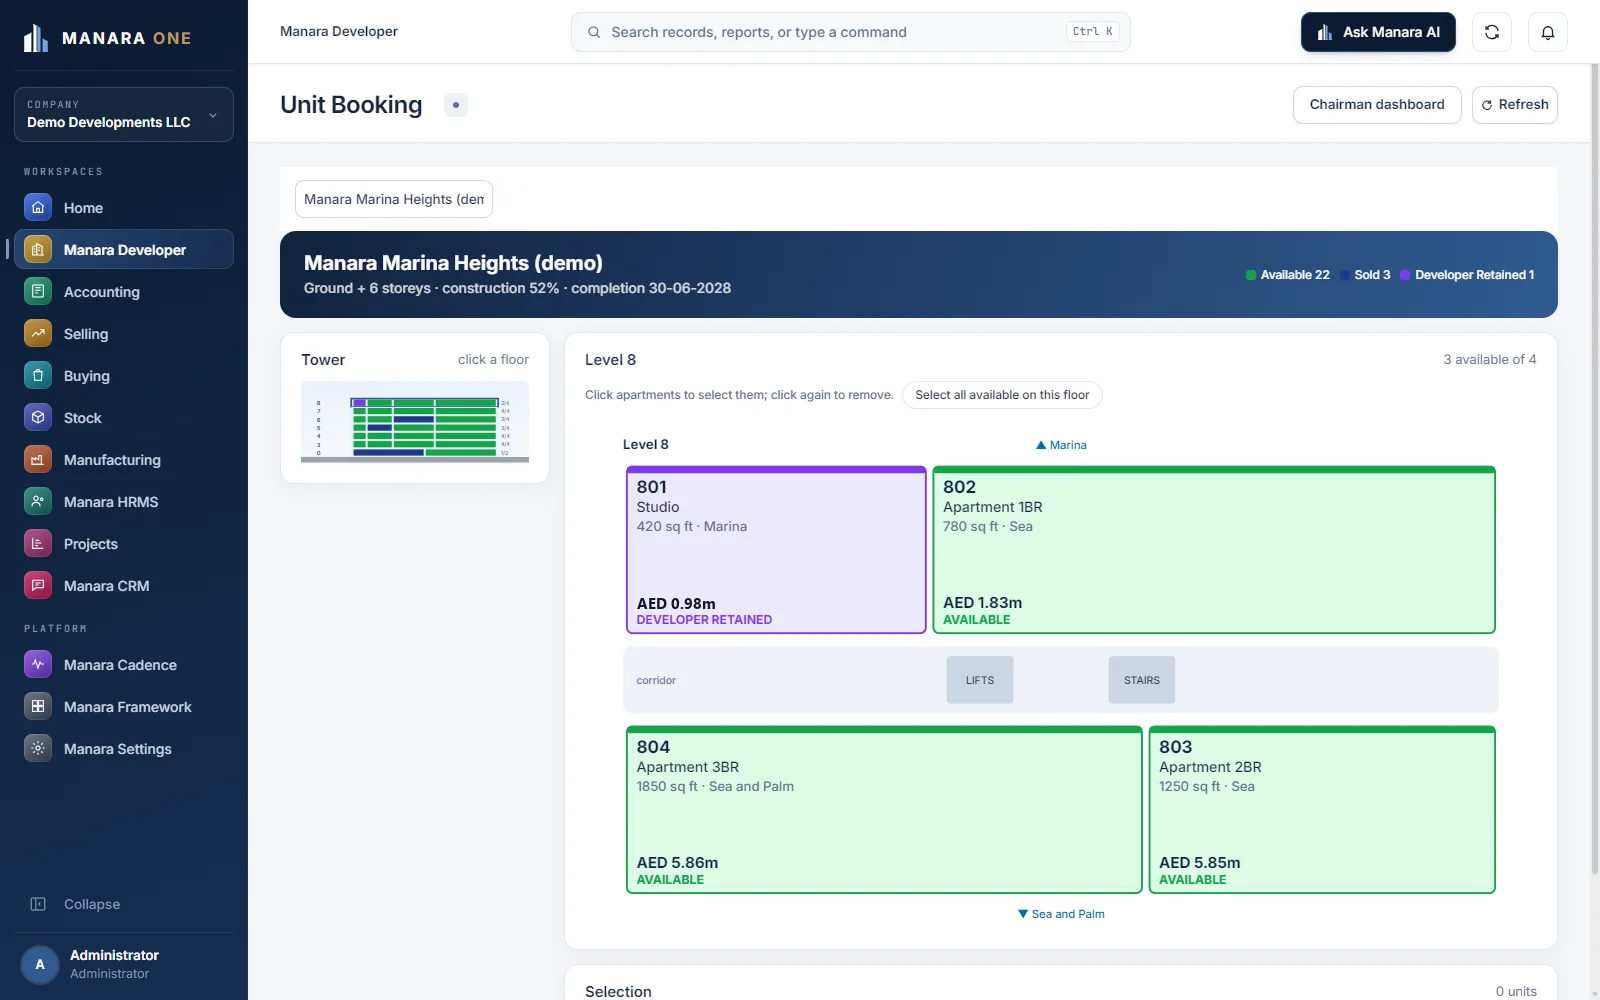
Task: Focus the search records input field
Action: [x=850, y=32]
